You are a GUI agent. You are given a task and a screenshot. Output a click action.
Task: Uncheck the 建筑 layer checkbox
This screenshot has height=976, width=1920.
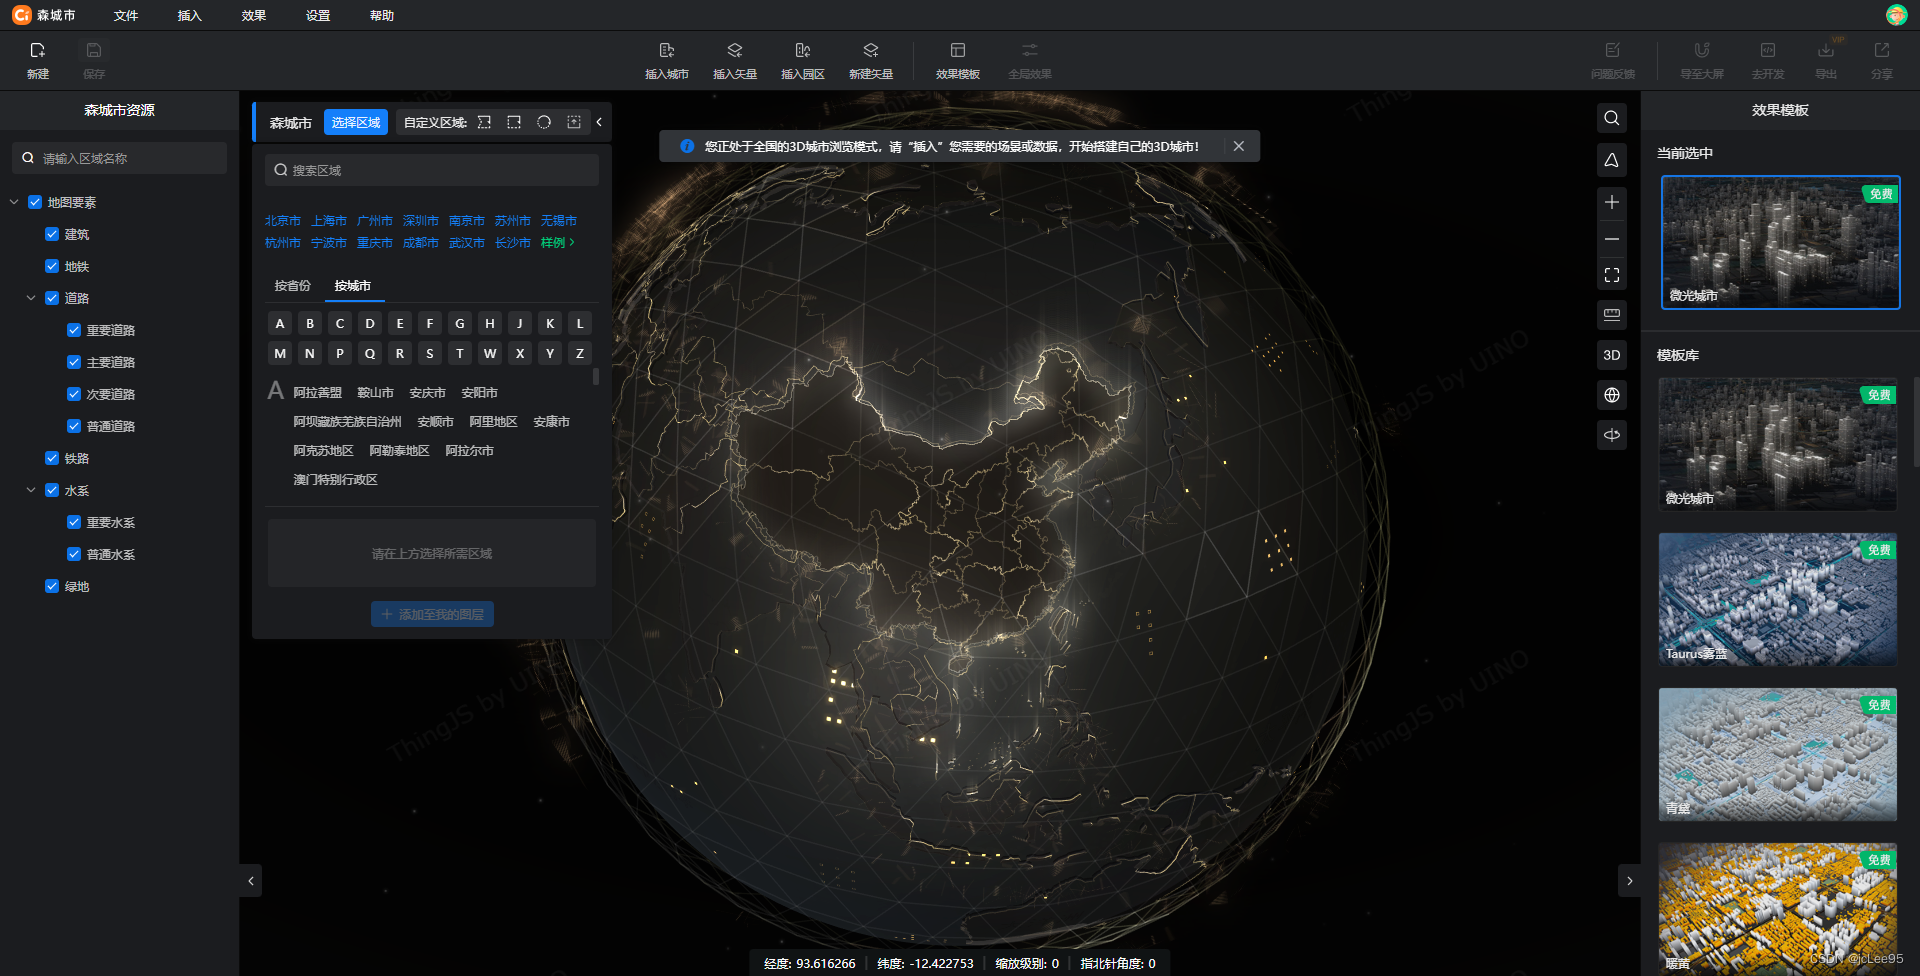click(x=52, y=234)
